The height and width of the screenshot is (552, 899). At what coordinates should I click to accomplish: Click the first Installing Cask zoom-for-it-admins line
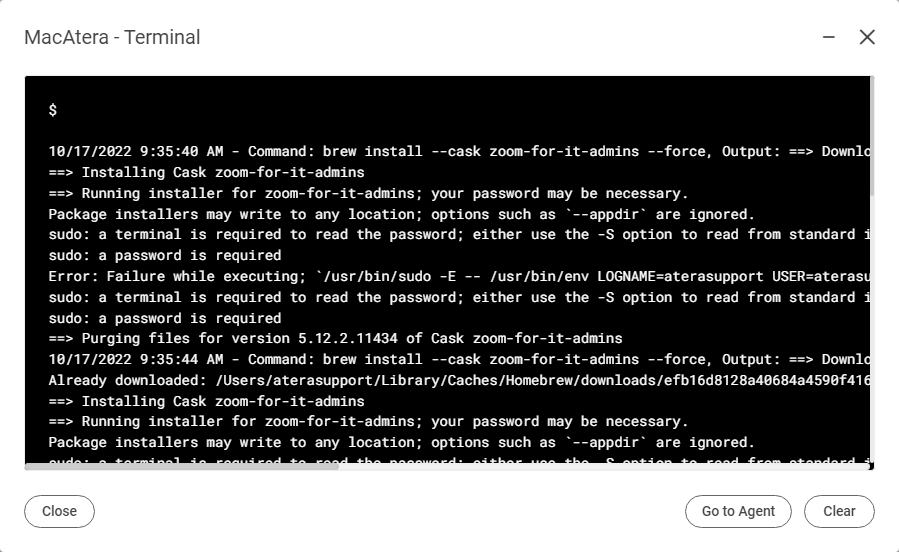point(206,172)
